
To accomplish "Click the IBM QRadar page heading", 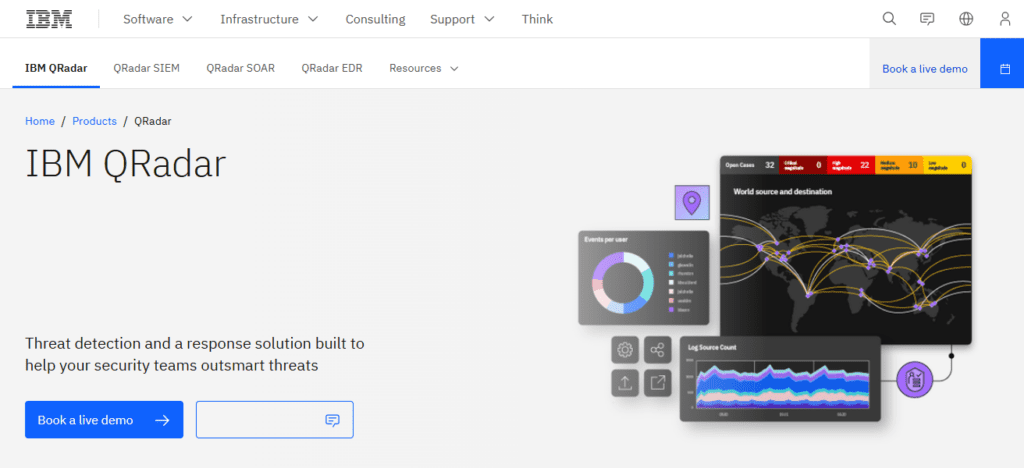I will 125,164.
